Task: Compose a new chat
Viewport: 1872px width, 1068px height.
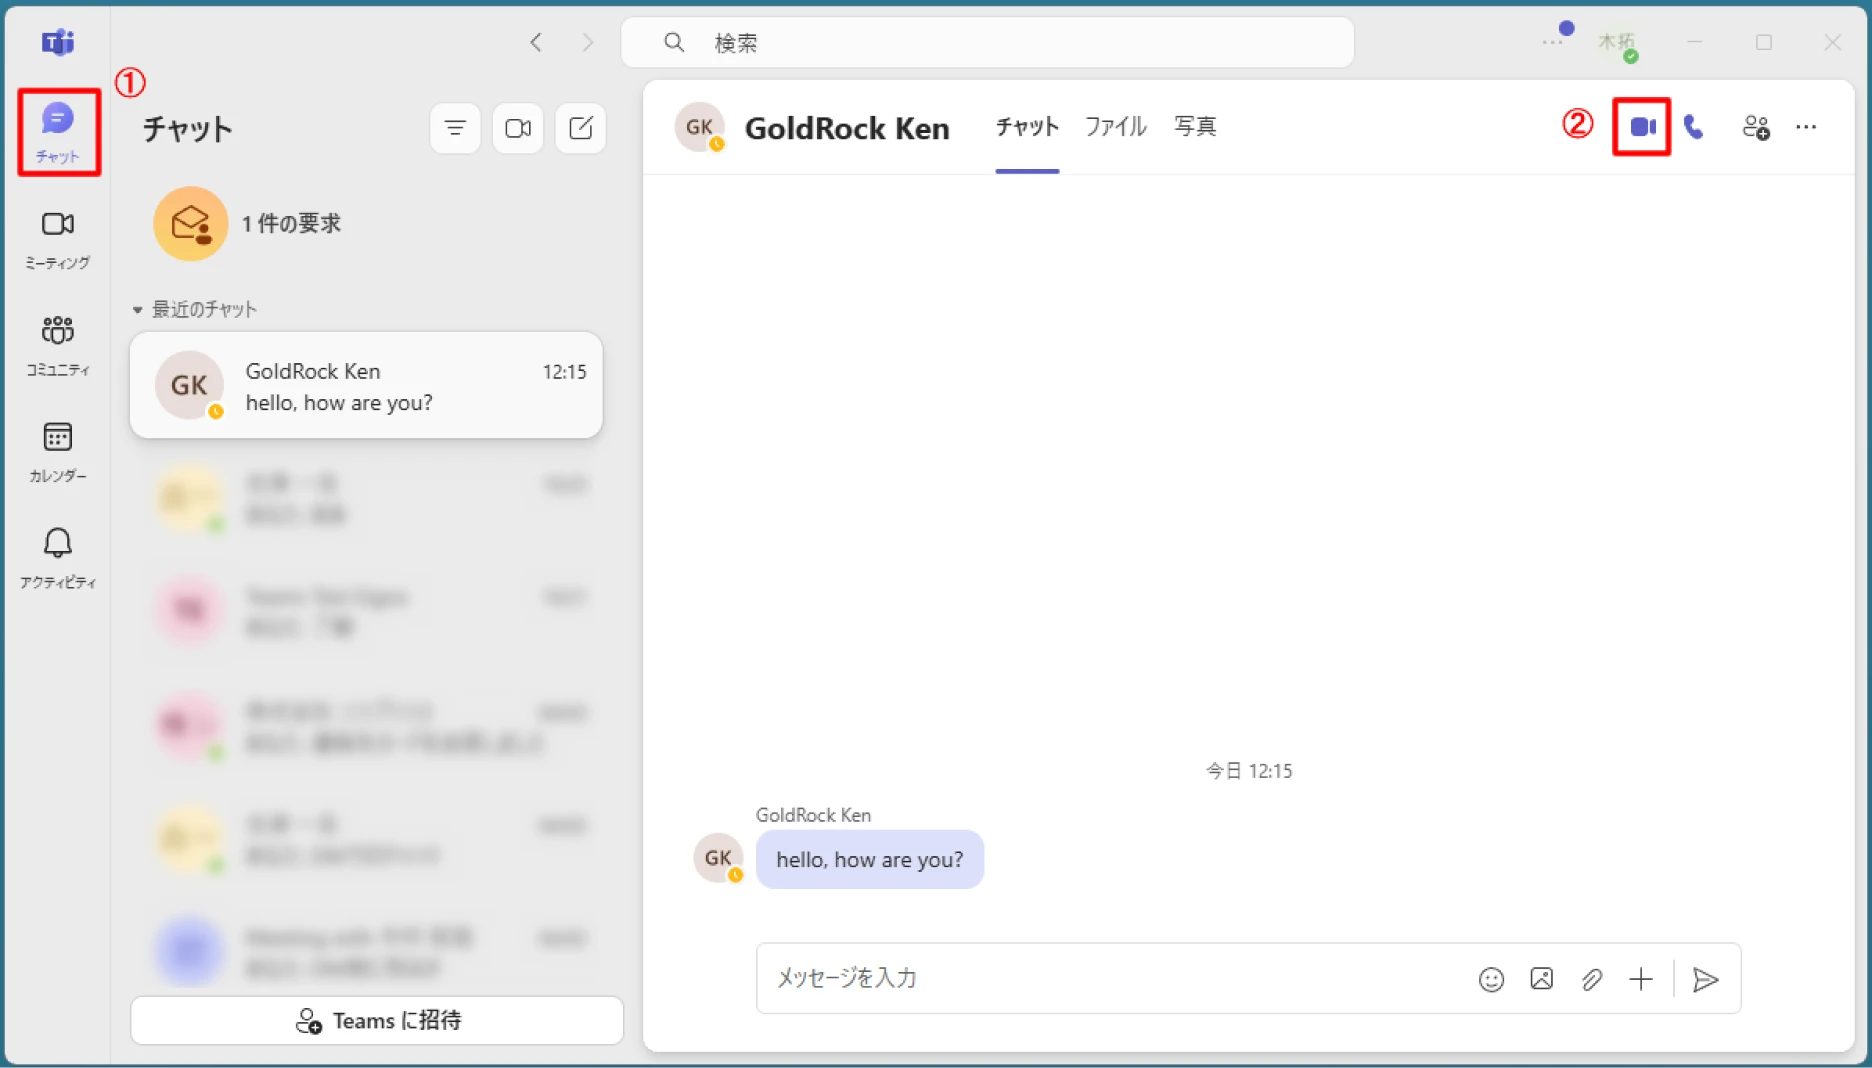Action: (x=580, y=128)
